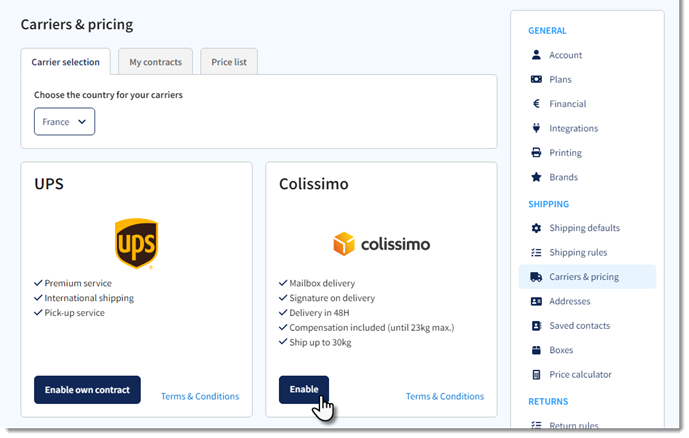Click the Colissimo card heading

(x=314, y=184)
